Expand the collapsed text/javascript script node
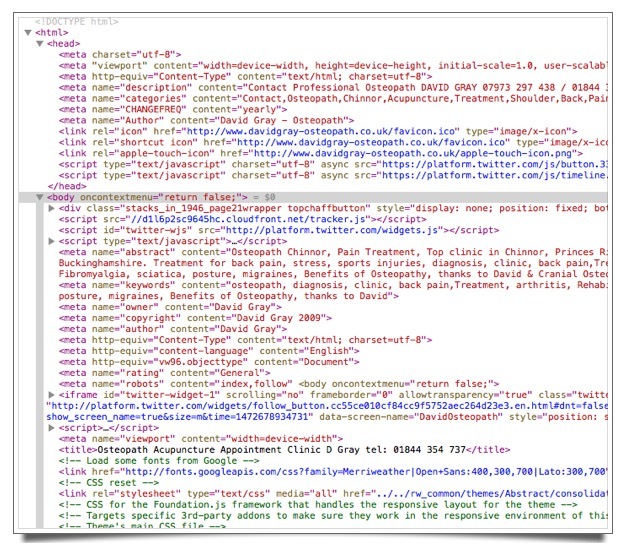The height and width of the screenshot is (545, 628). [x=51, y=241]
